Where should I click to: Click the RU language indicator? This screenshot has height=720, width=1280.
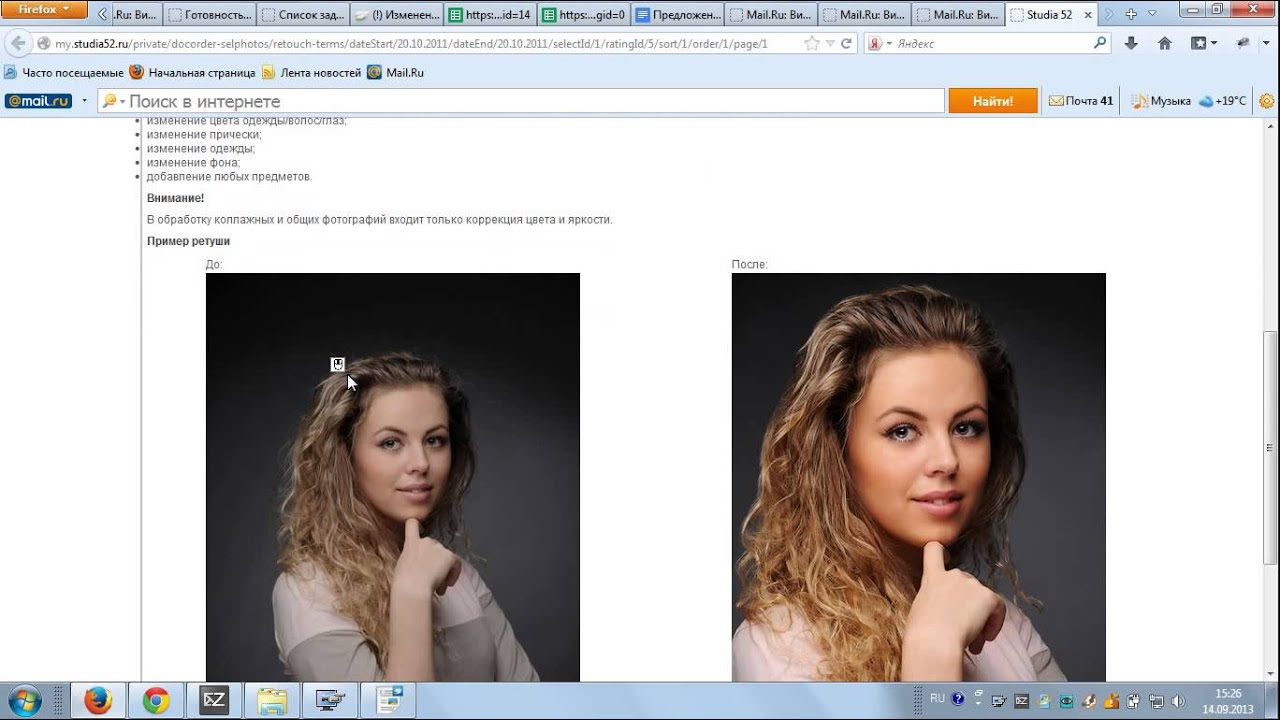(x=937, y=698)
